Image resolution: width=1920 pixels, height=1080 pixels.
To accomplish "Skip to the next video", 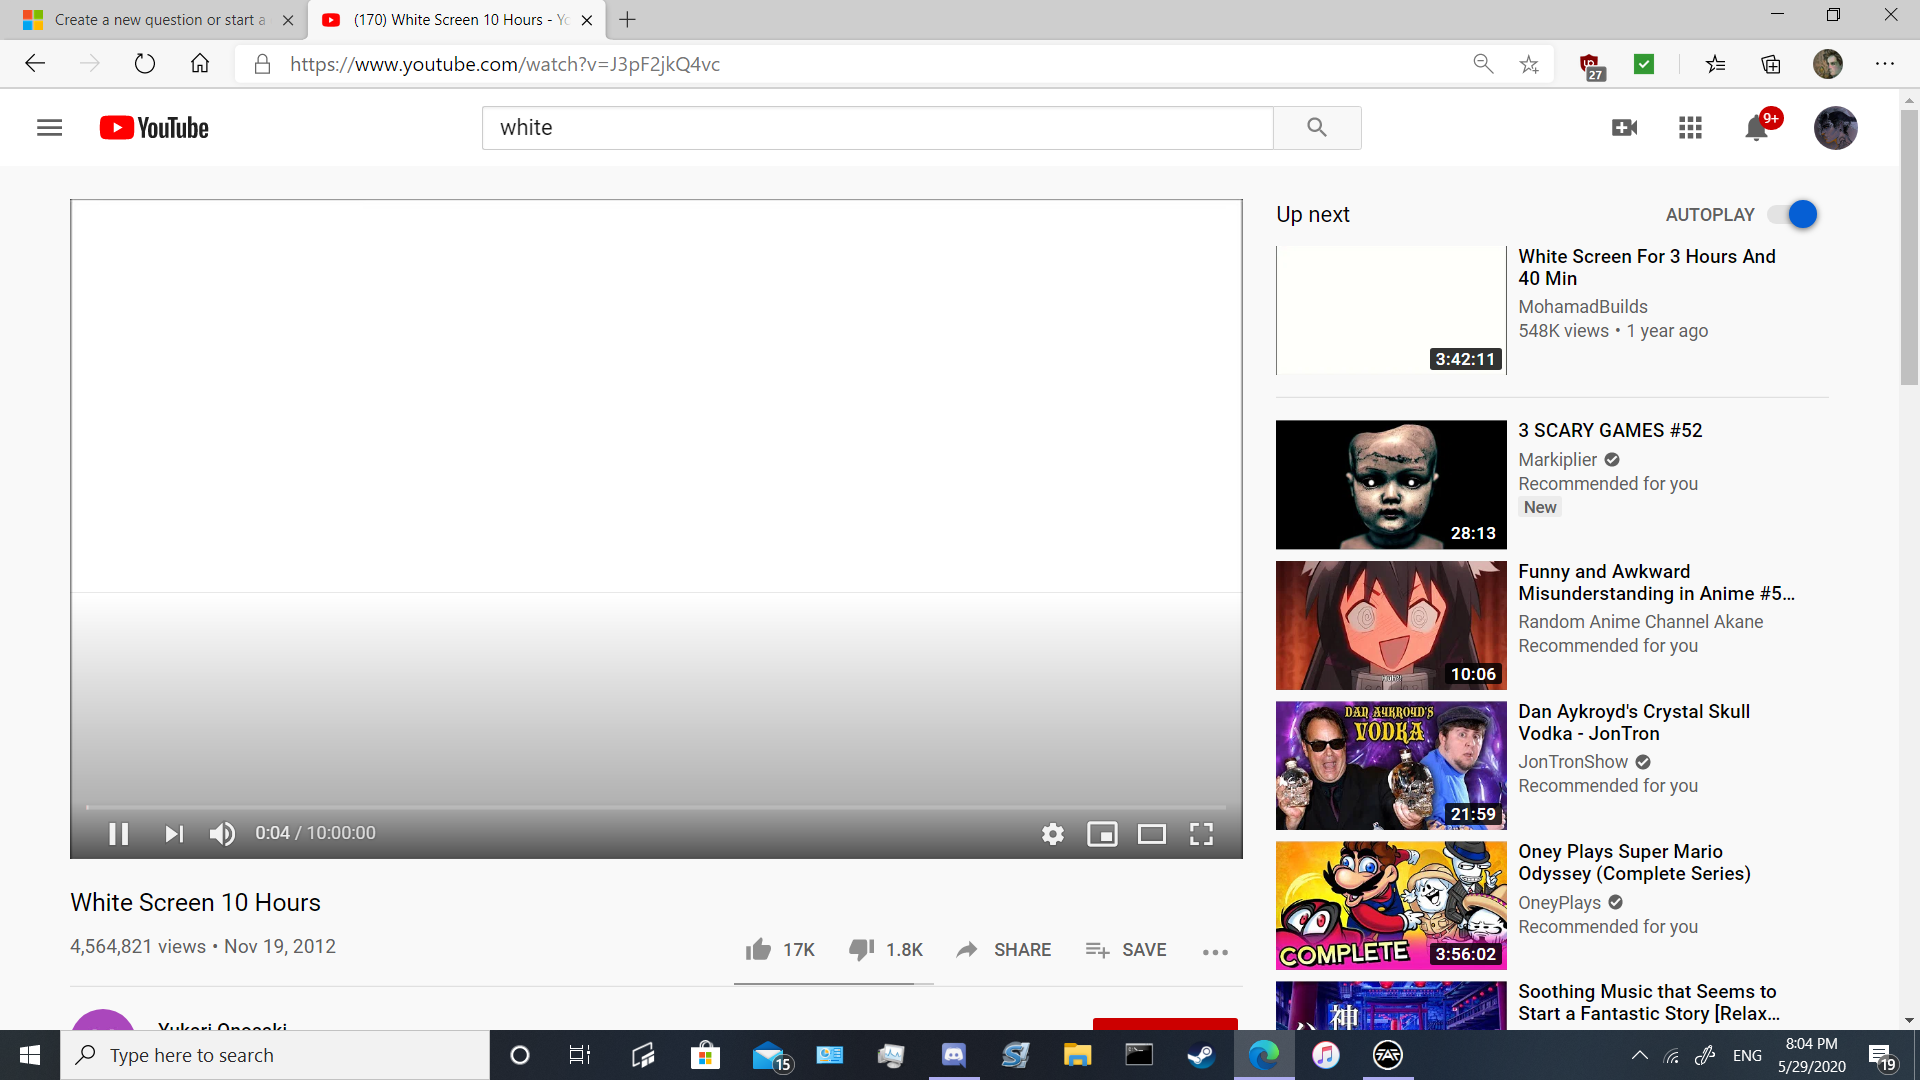I will [x=174, y=834].
